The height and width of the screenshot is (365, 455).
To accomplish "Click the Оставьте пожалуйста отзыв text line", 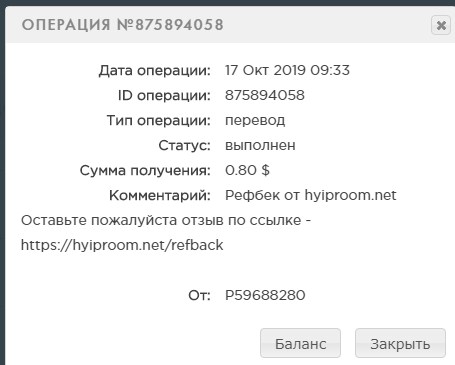I will tap(166, 220).
